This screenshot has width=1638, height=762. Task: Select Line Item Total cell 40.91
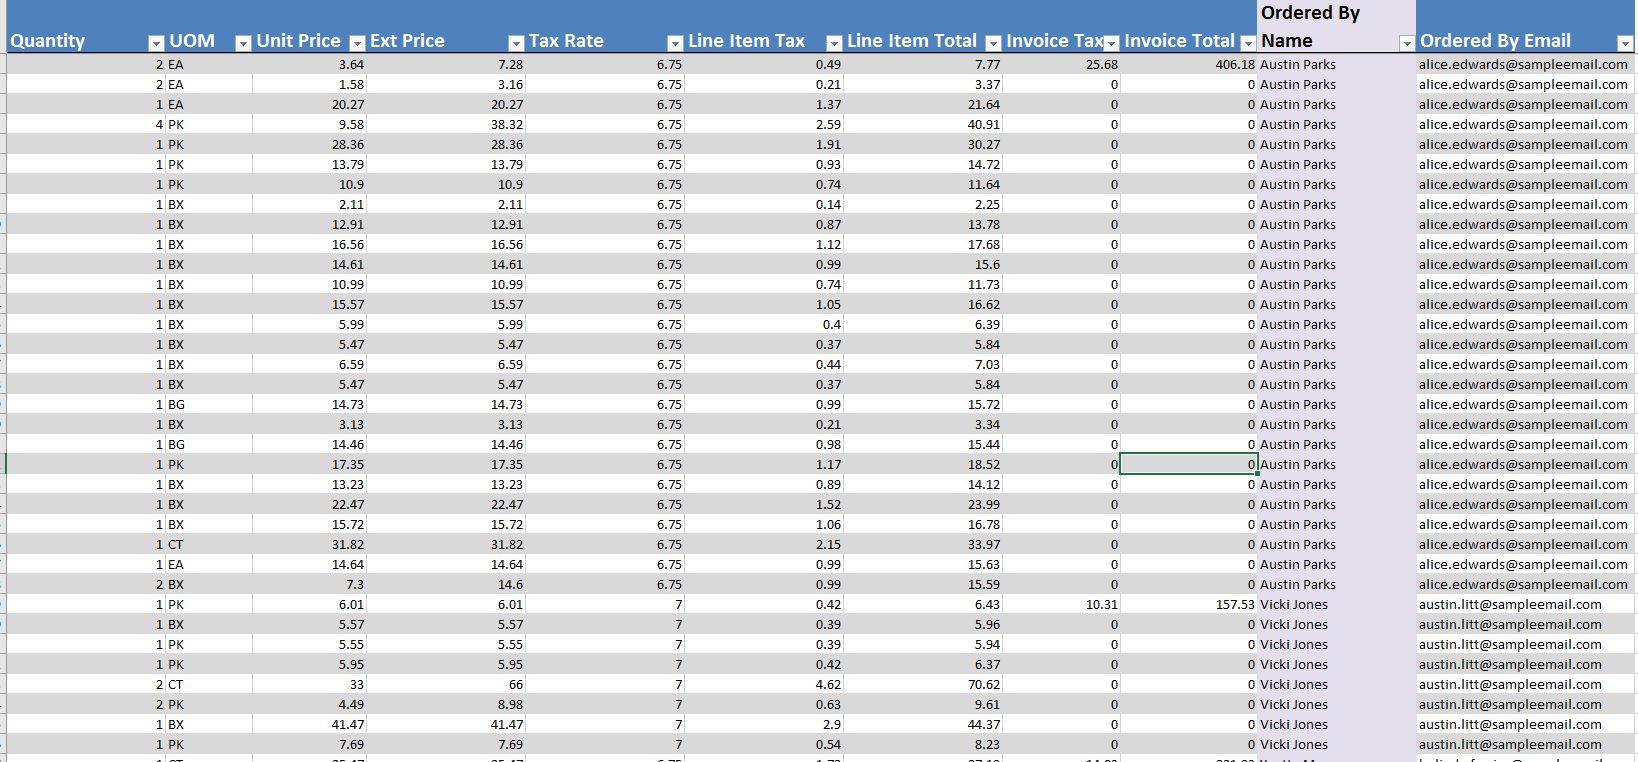tap(923, 124)
